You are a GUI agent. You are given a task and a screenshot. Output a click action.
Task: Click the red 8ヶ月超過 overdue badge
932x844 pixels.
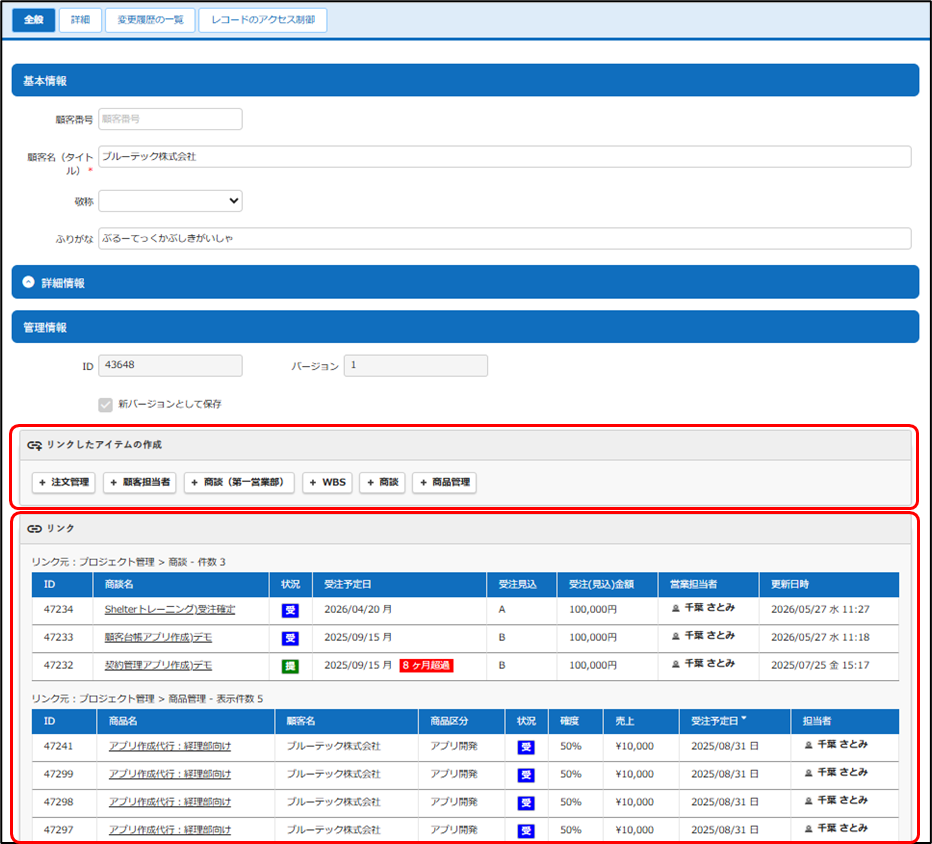pyautogui.click(x=426, y=665)
